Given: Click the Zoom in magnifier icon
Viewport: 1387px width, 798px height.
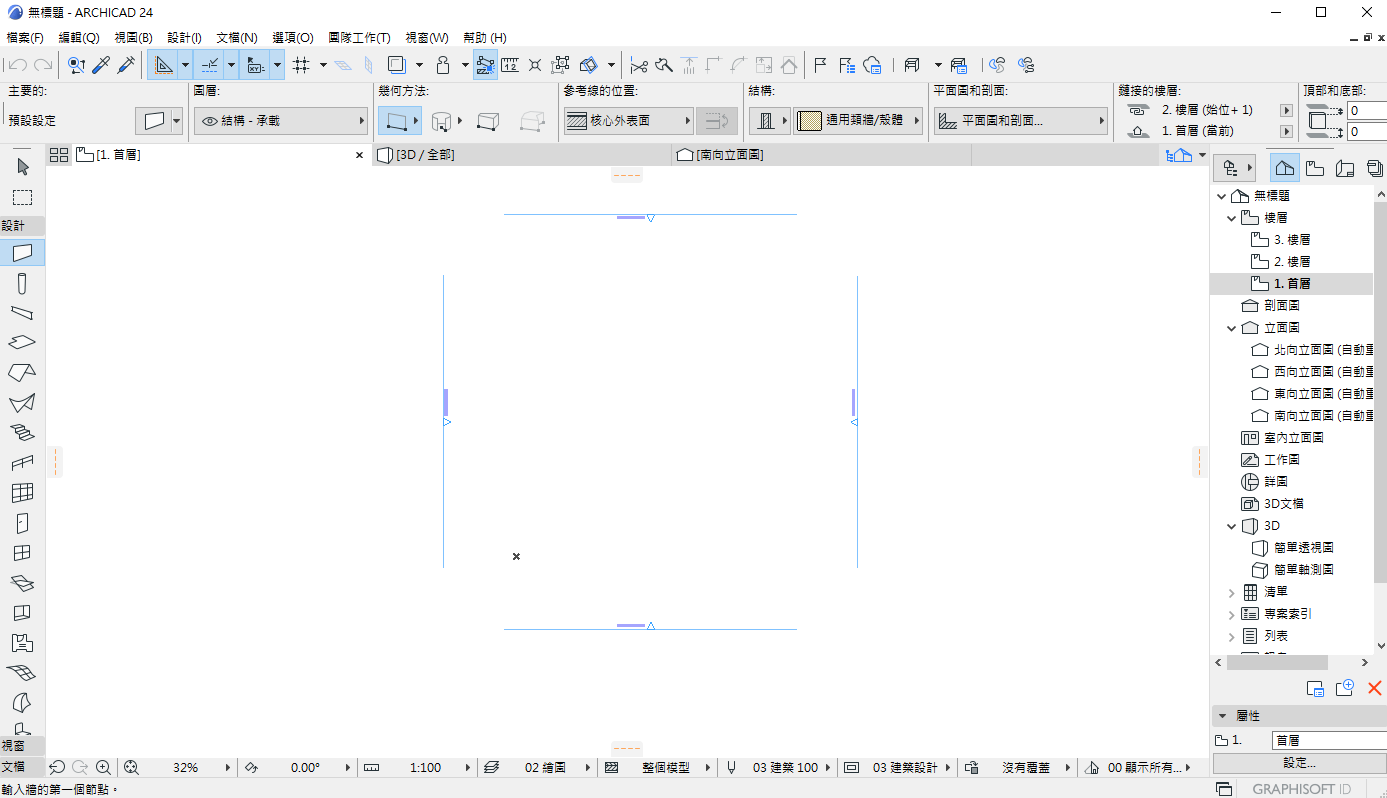Looking at the screenshot, I should point(103,768).
